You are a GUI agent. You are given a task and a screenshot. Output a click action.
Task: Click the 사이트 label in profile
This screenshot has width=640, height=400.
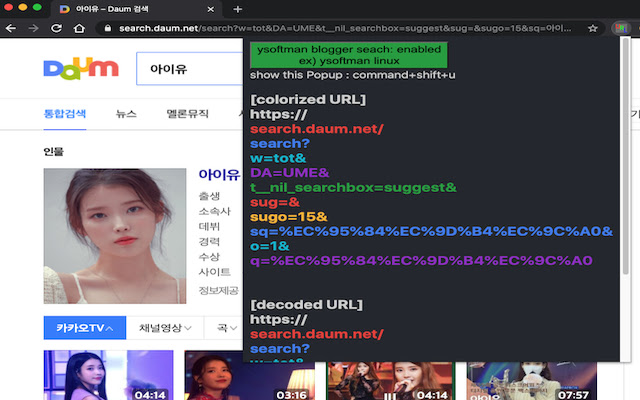(215, 272)
